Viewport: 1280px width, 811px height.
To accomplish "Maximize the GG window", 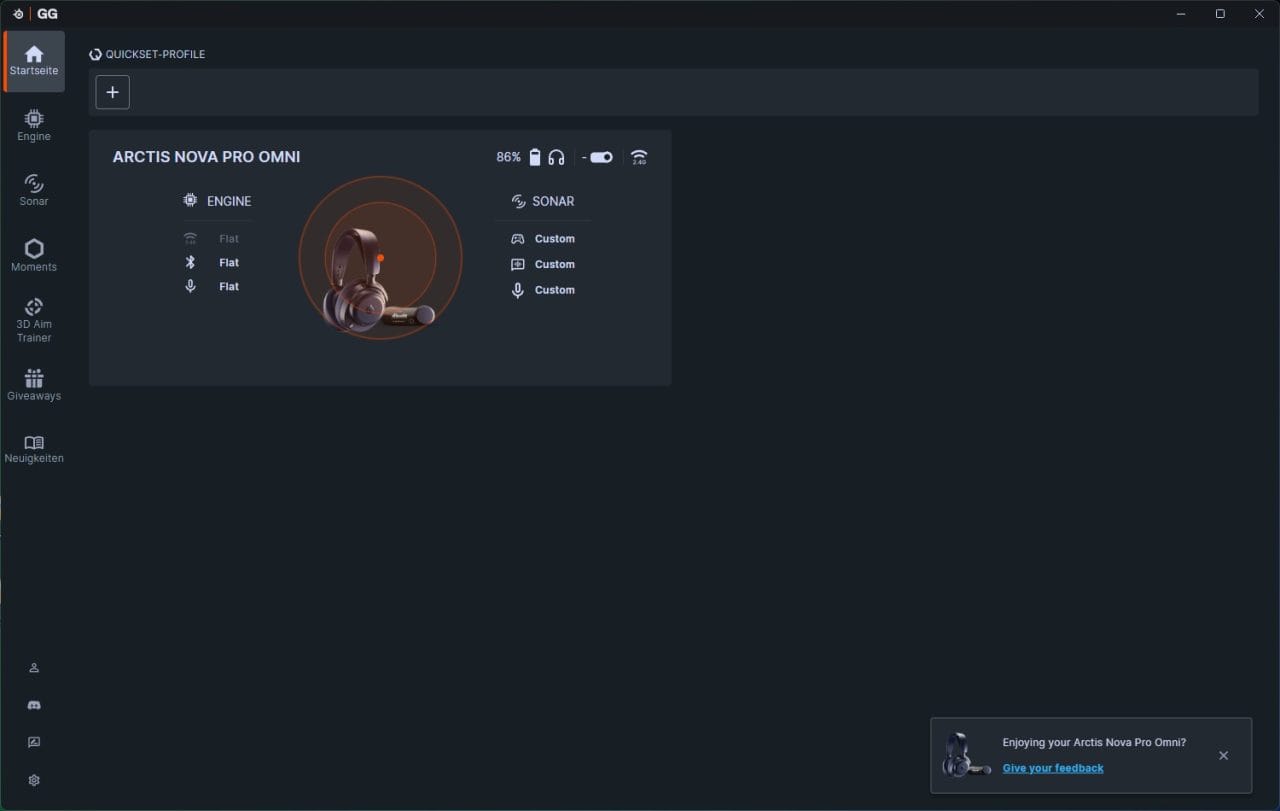I will [1220, 13].
